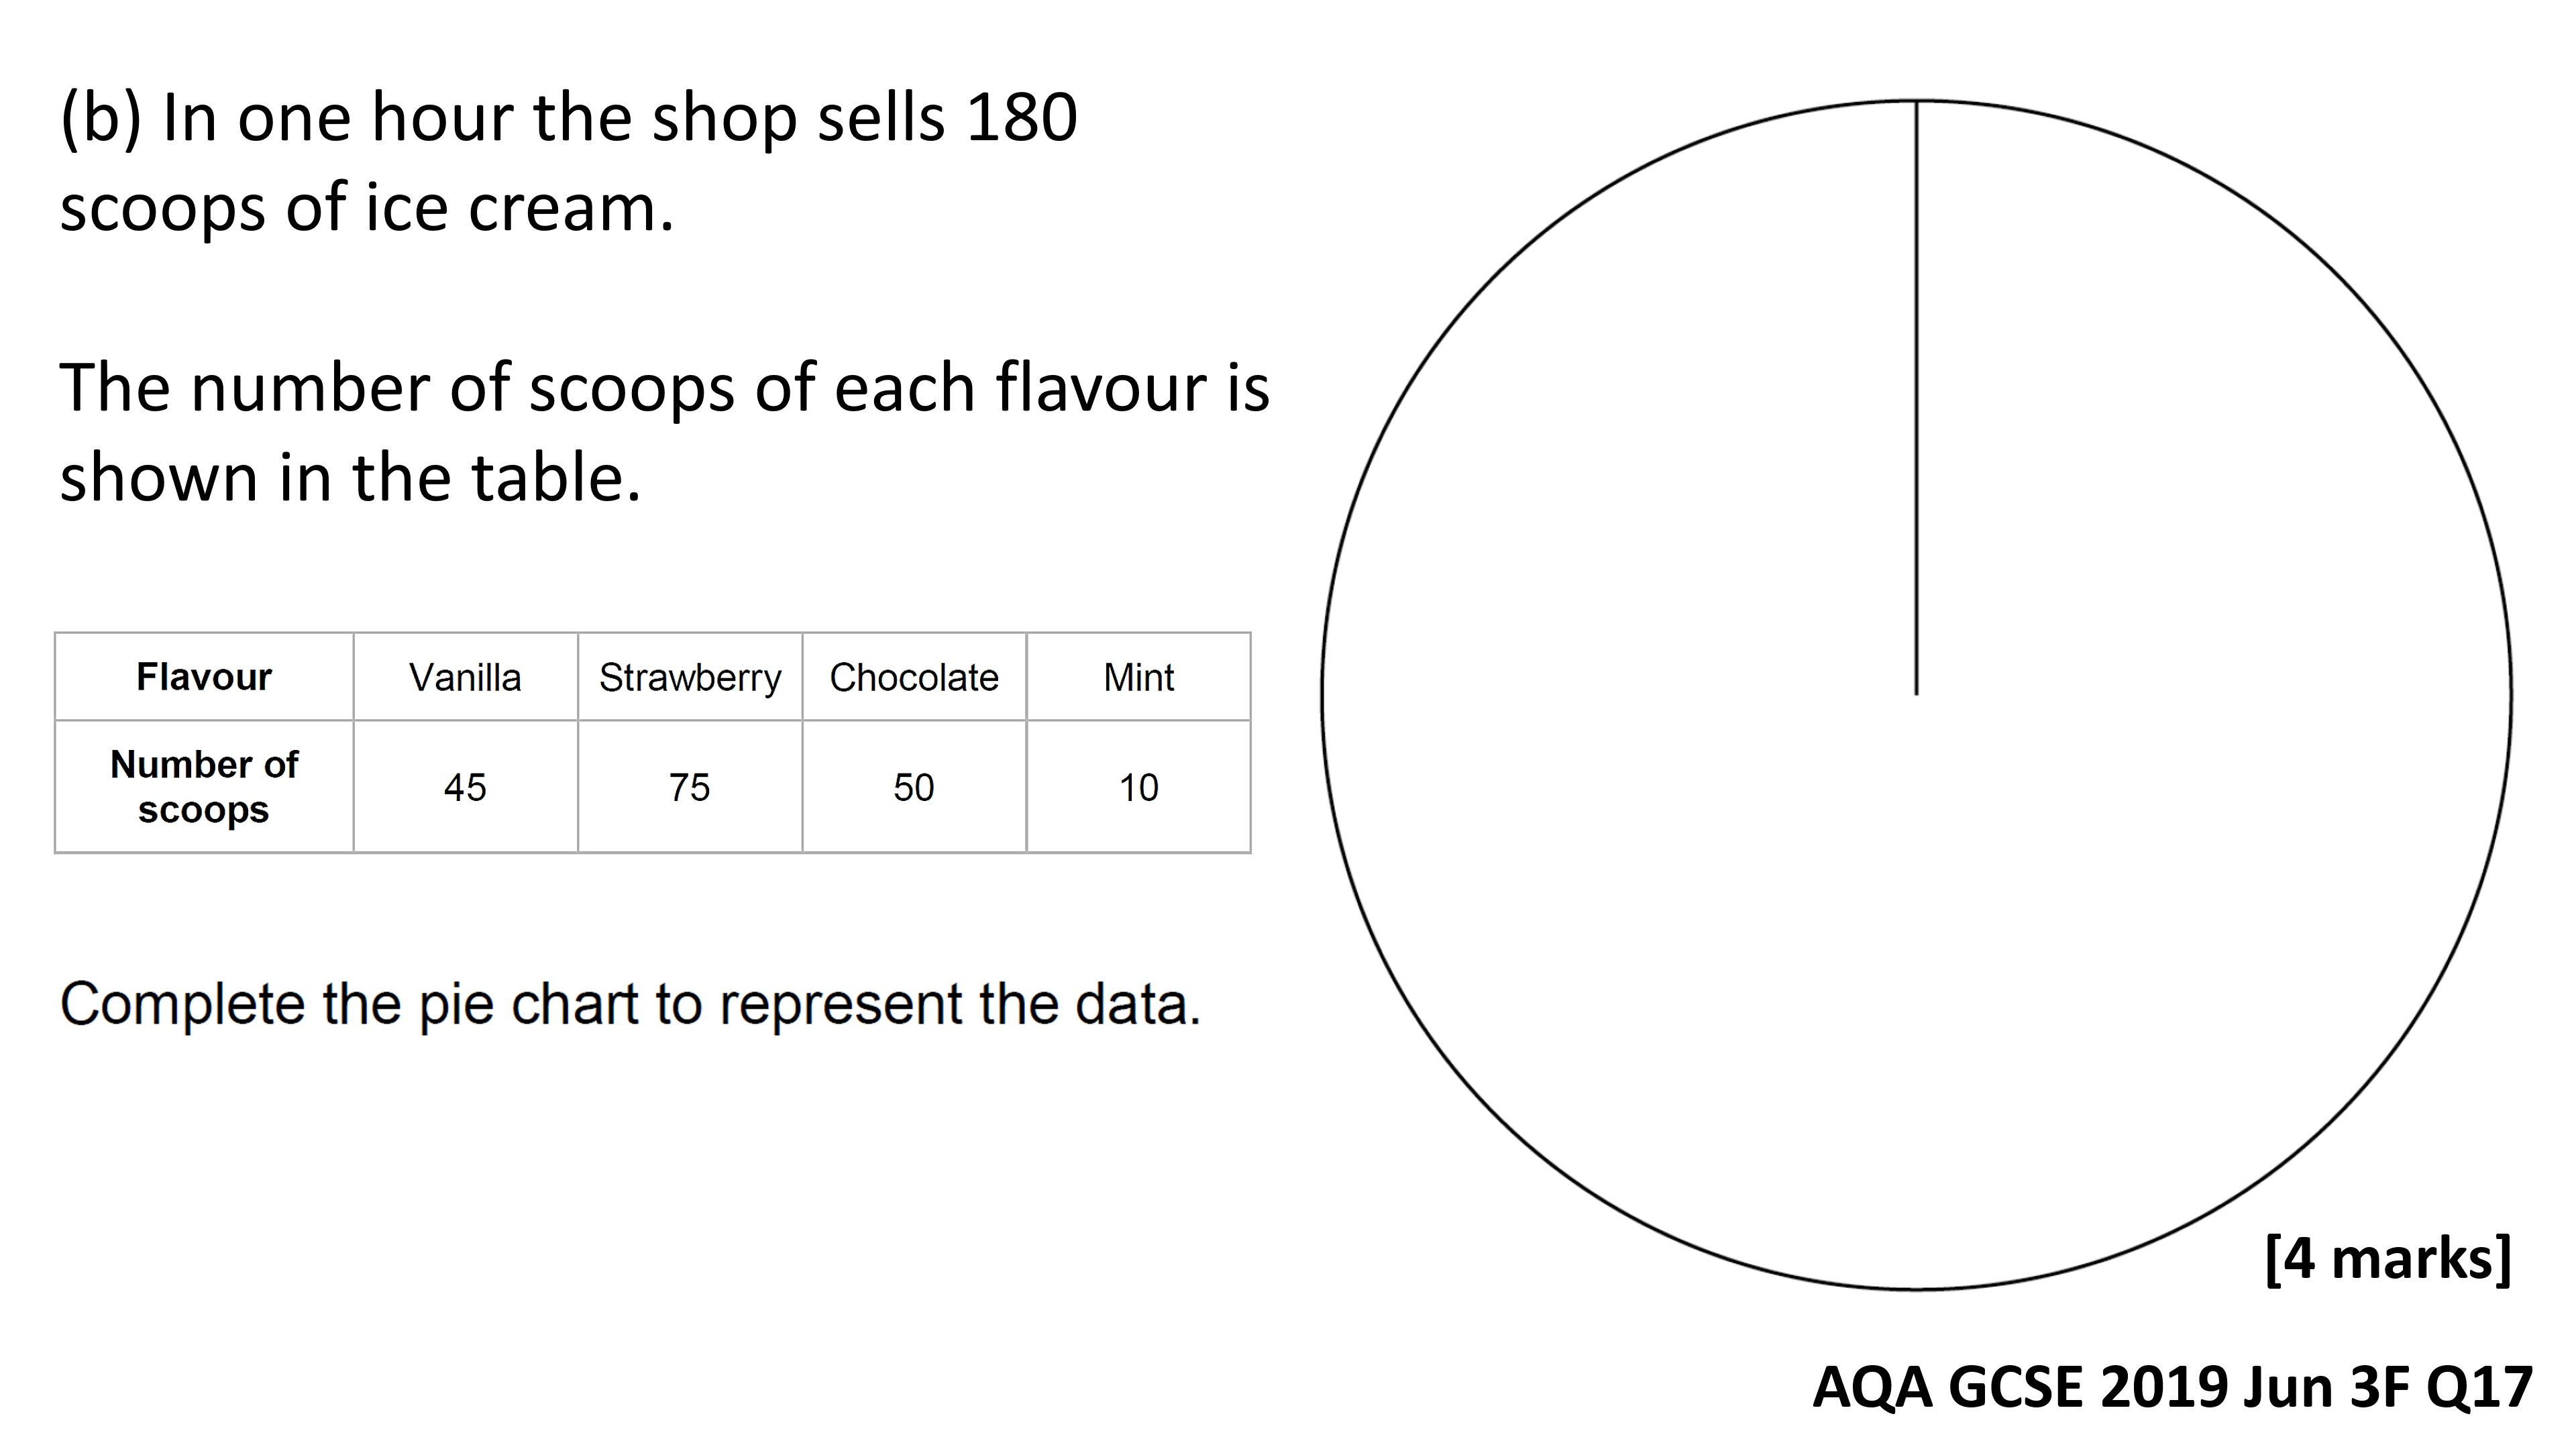The image size is (2576, 1449).
Task: Click the [4 marks] label
Action: [2388, 1258]
